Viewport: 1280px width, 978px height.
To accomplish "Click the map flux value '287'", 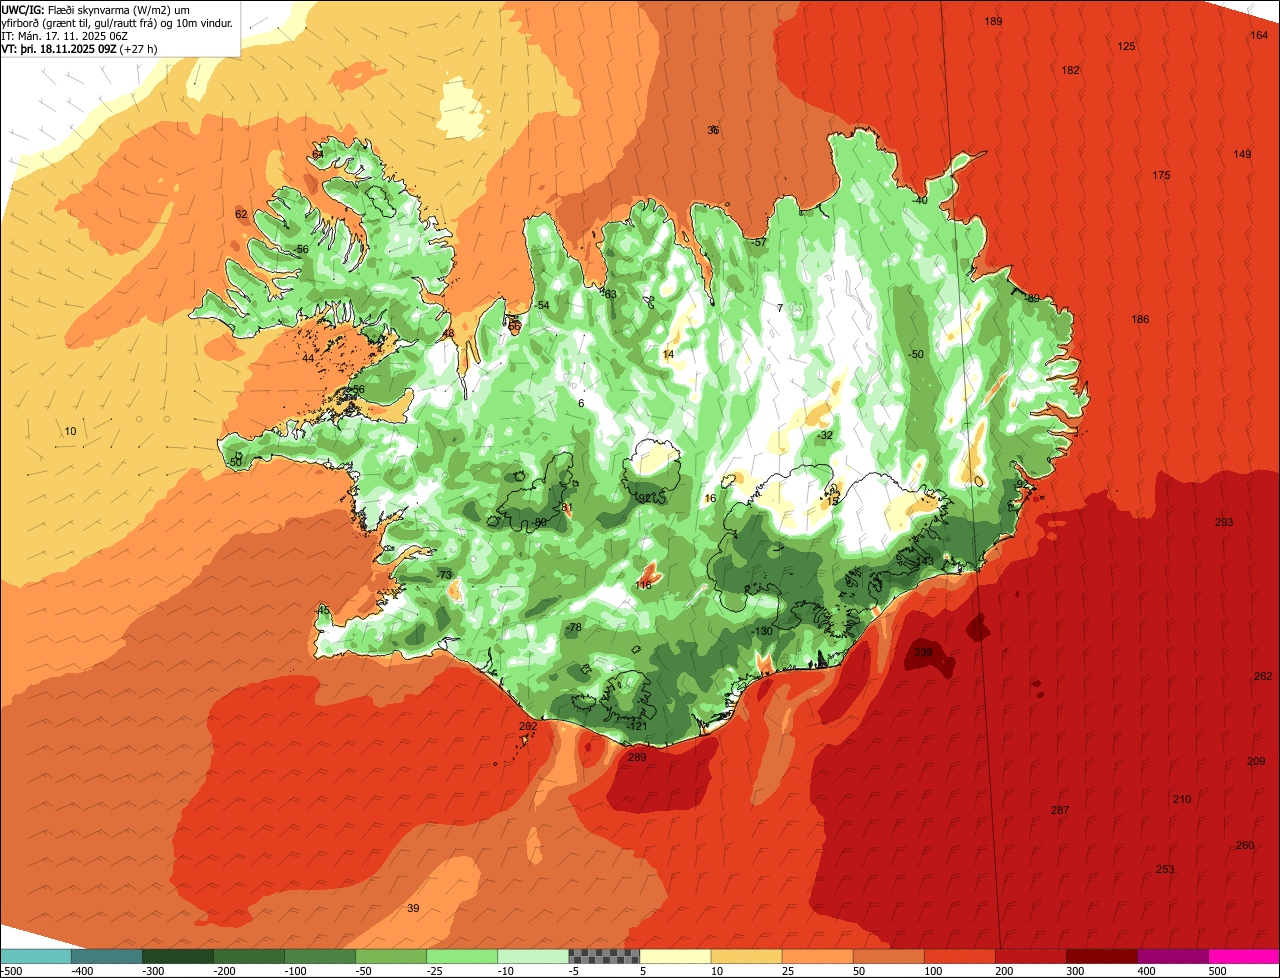I will click(1061, 809).
